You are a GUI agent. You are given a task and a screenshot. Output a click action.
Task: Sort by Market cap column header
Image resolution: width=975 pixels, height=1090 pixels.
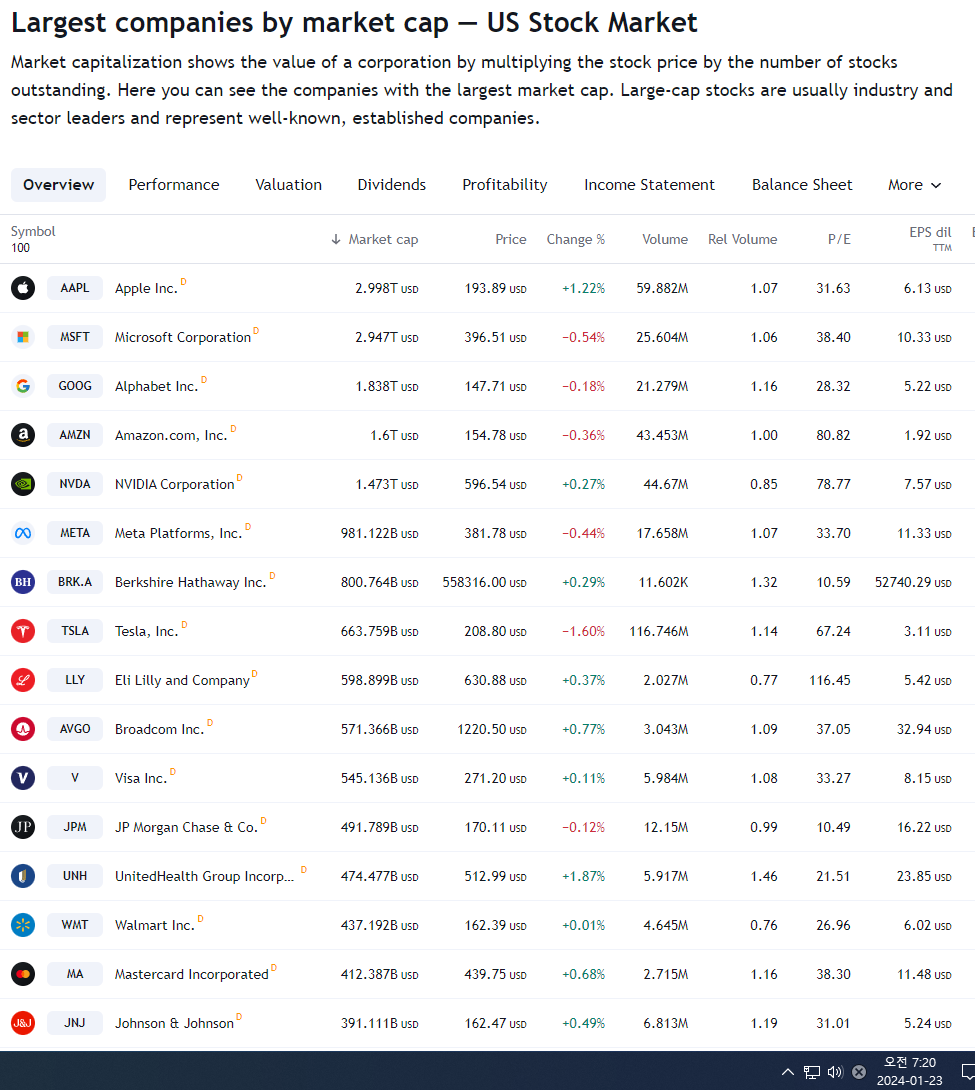click(375, 239)
